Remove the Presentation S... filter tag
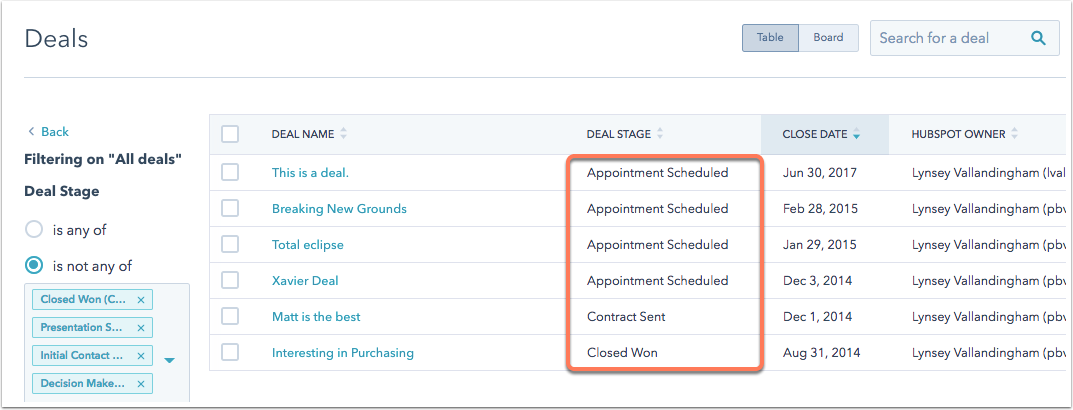 point(140,328)
